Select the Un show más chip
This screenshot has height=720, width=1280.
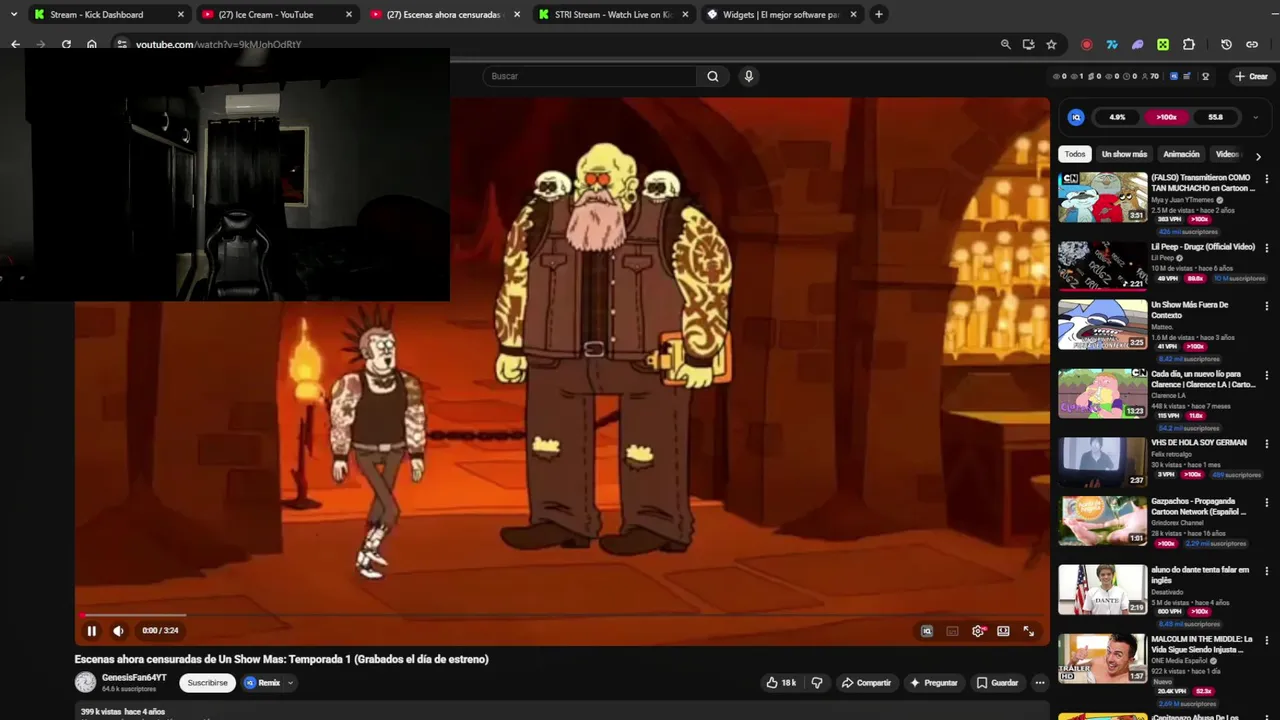coord(1124,154)
